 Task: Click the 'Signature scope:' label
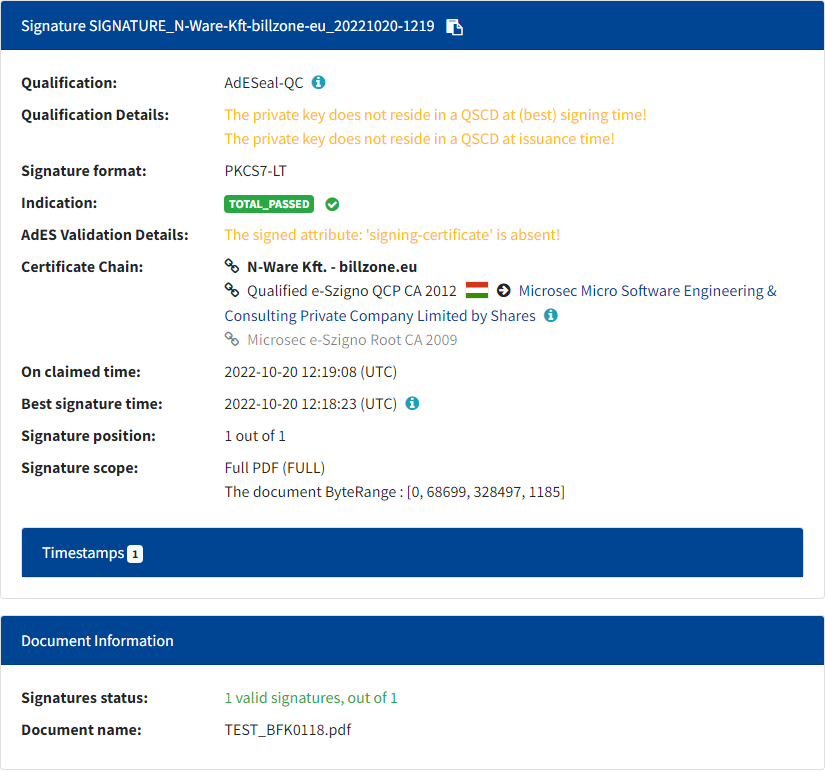[x=79, y=468]
